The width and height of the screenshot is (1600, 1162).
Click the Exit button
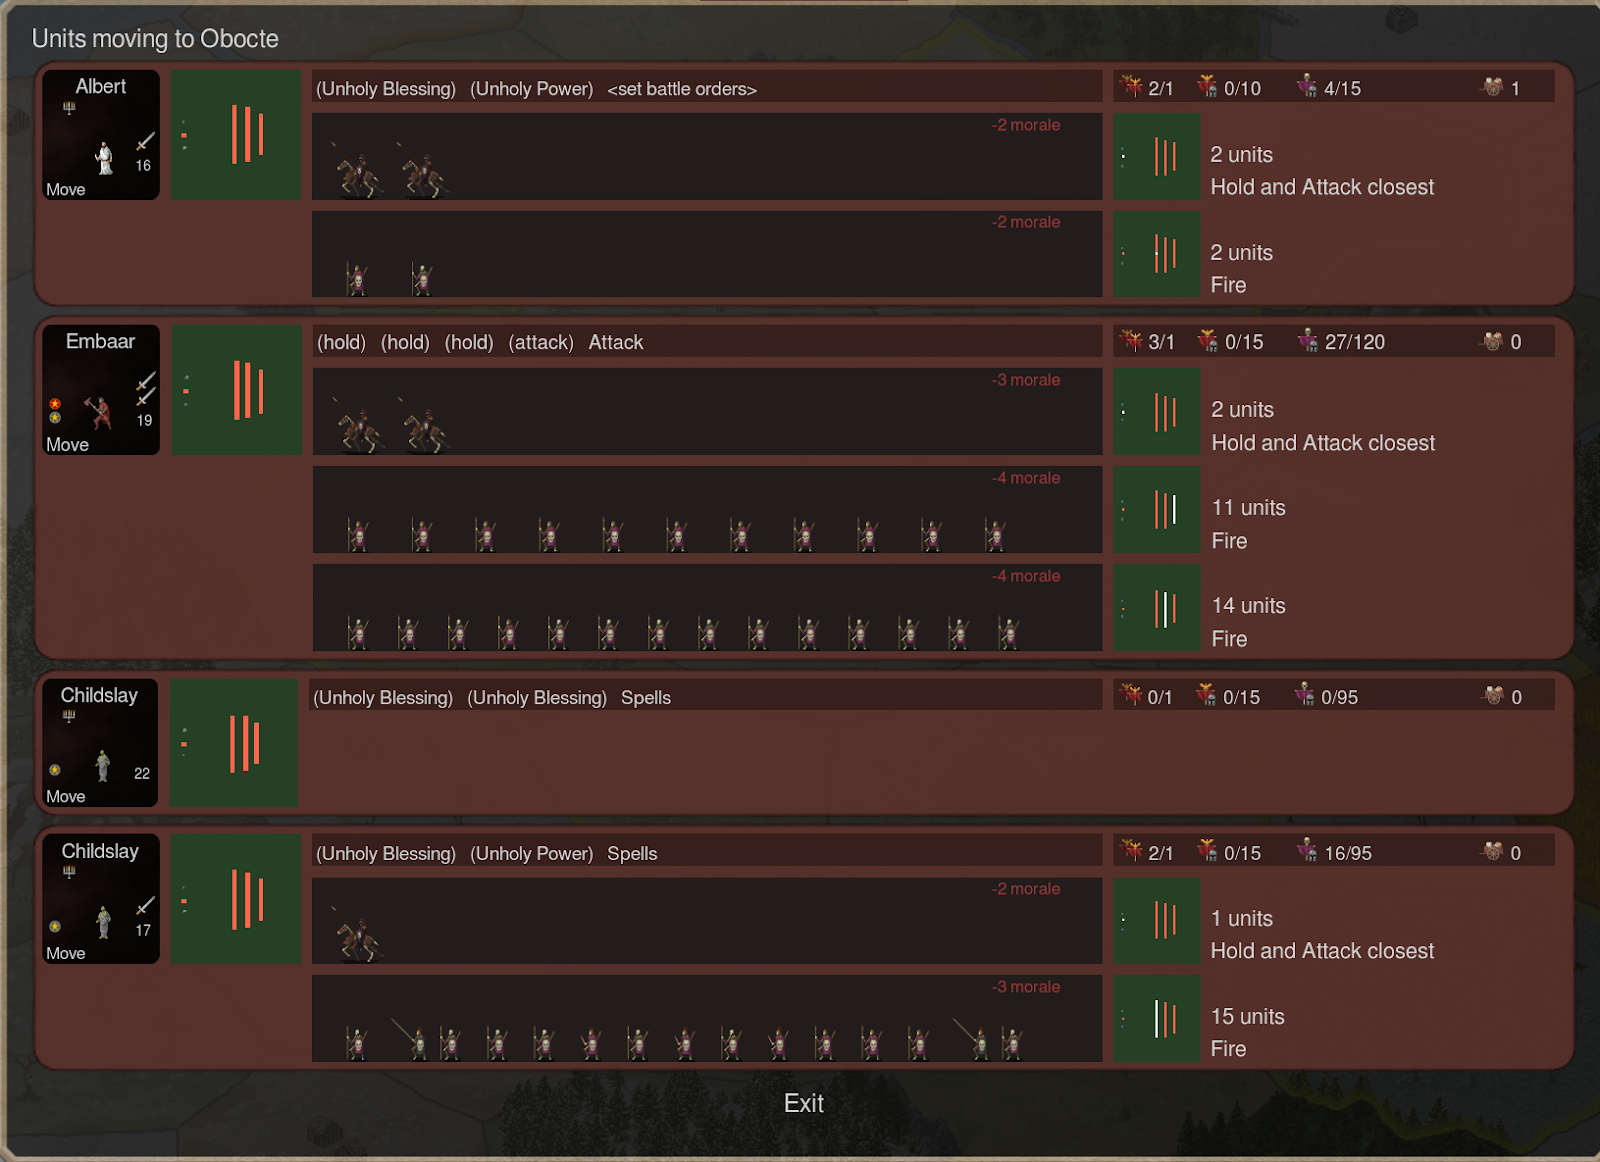point(803,1103)
